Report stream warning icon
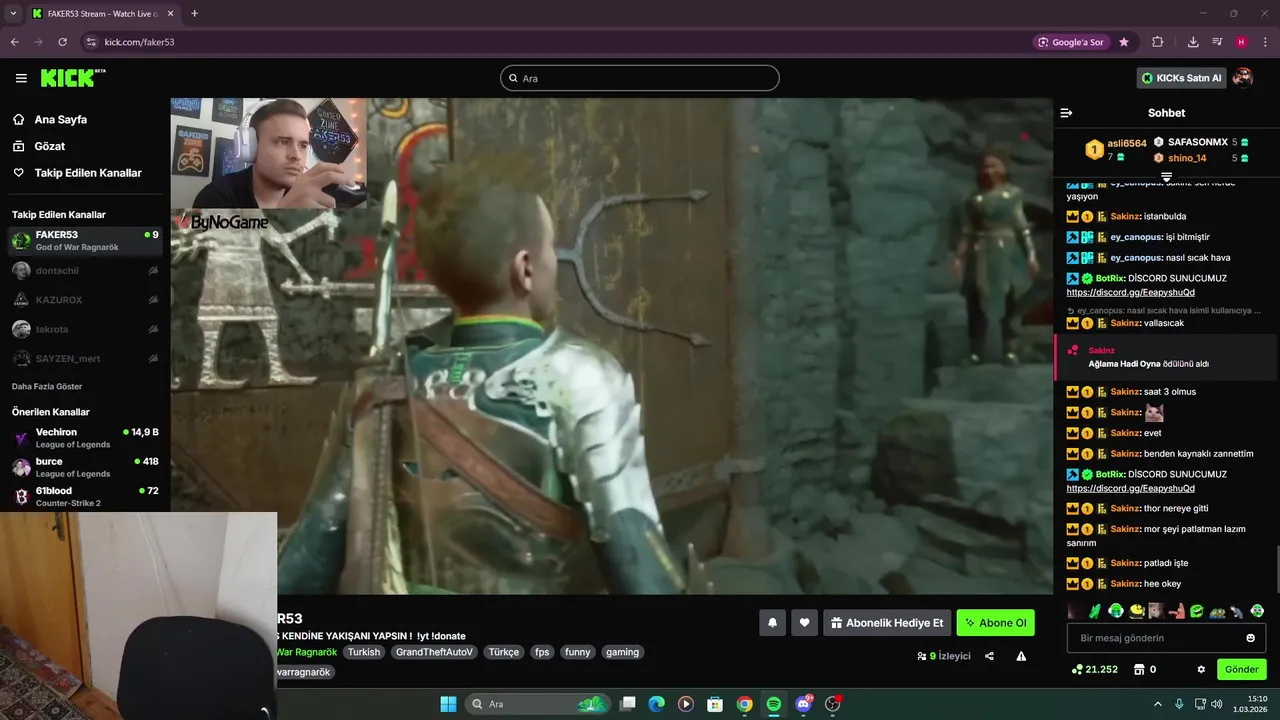Image resolution: width=1280 pixels, height=720 pixels. [1021, 656]
